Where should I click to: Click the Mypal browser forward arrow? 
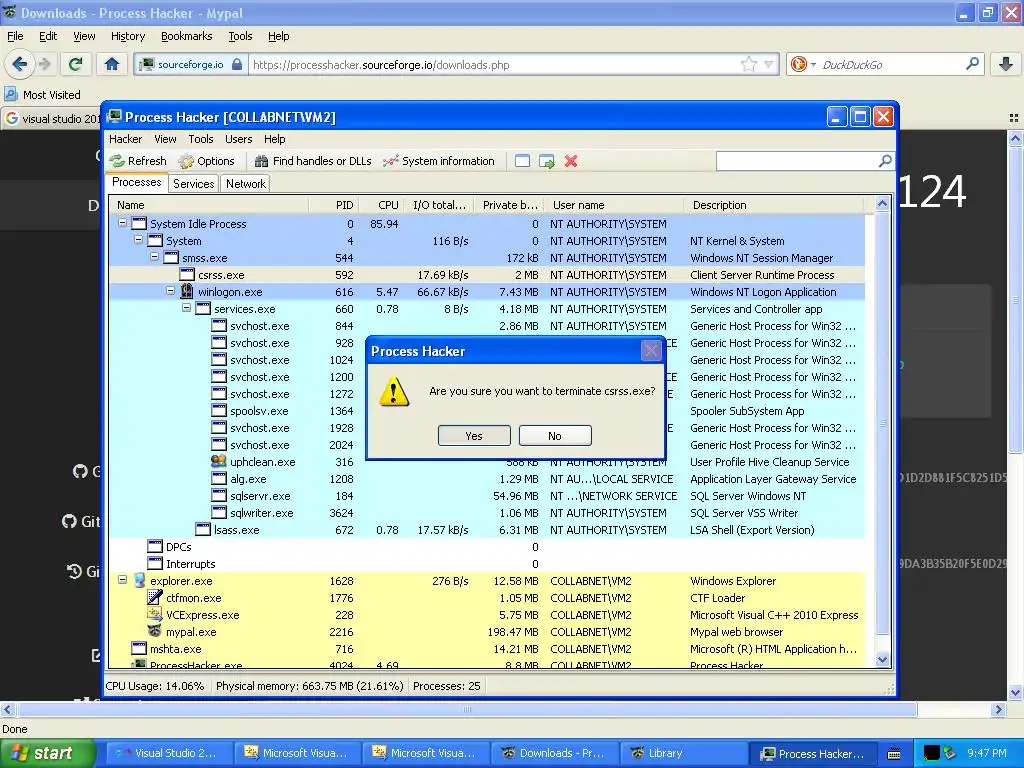coord(44,64)
